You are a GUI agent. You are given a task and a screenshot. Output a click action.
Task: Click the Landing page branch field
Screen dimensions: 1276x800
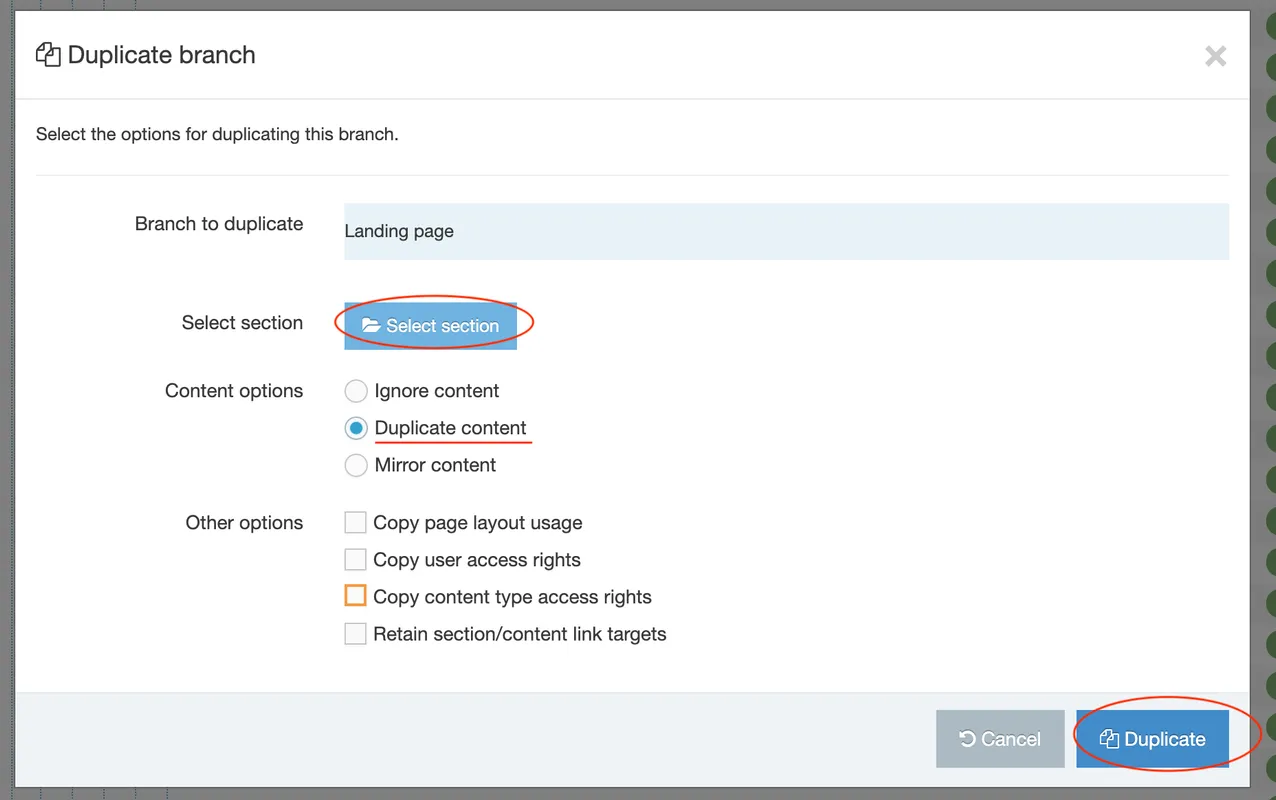[x=786, y=231]
